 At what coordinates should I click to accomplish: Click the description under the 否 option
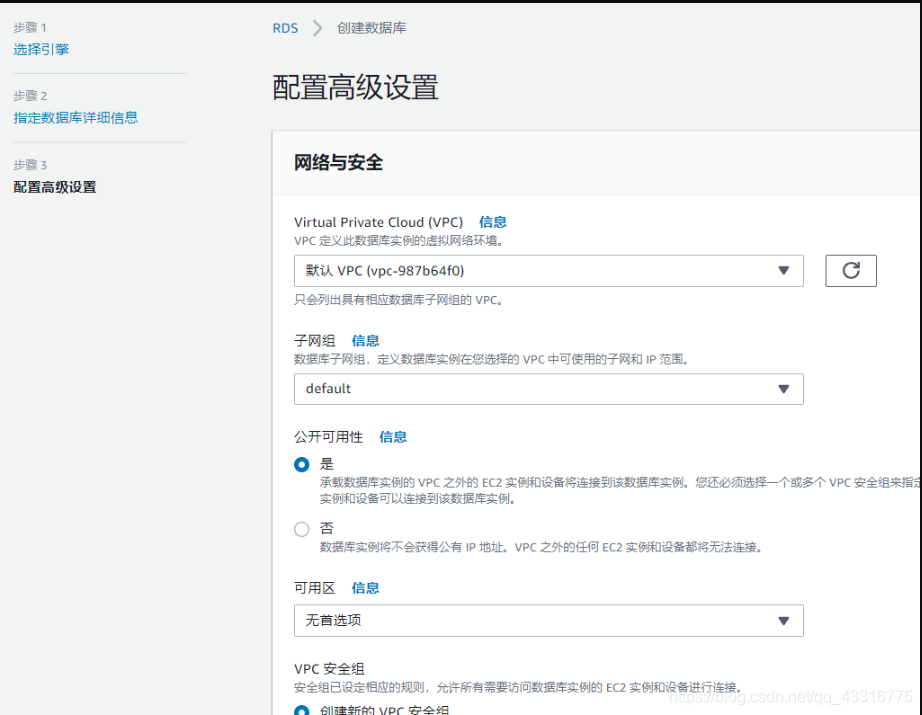[541, 547]
